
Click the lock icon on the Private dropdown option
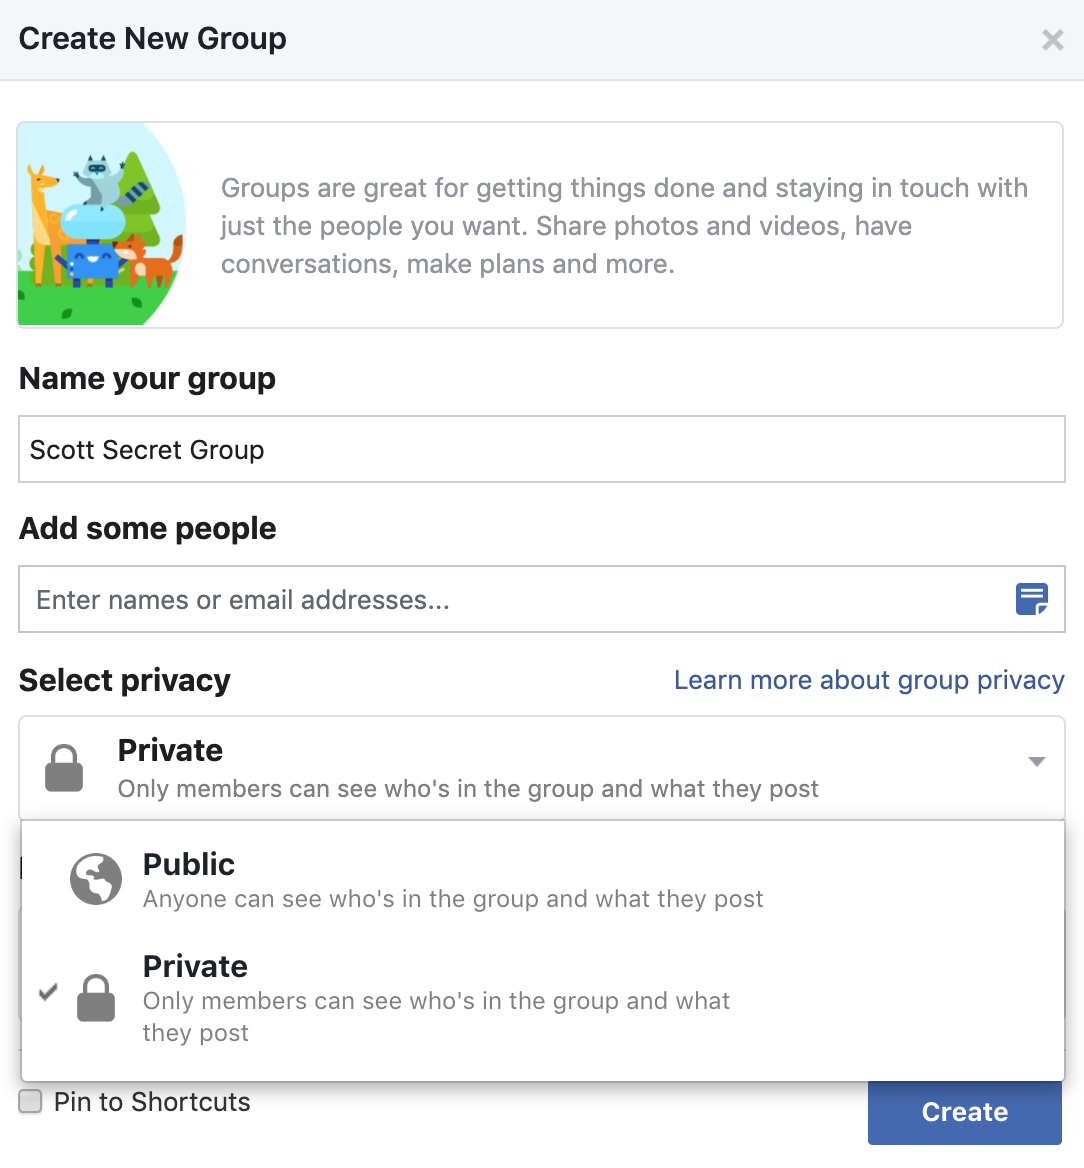tap(96, 997)
